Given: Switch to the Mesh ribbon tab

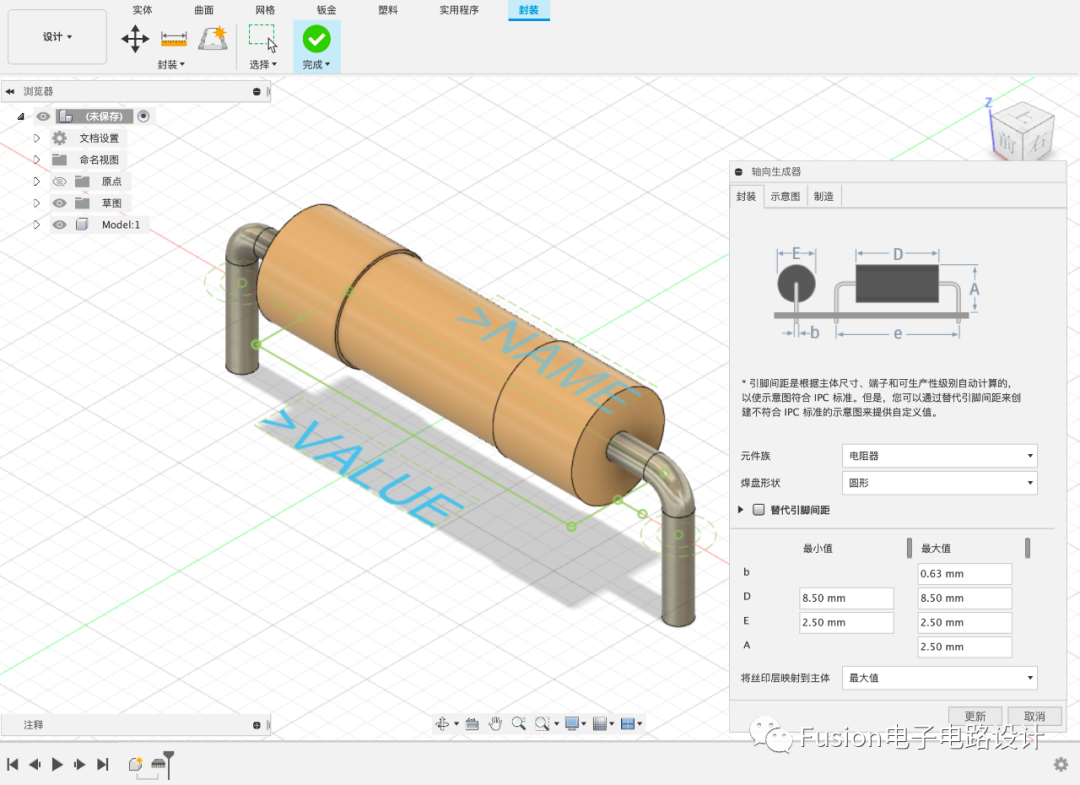Looking at the screenshot, I should (265, 10).
